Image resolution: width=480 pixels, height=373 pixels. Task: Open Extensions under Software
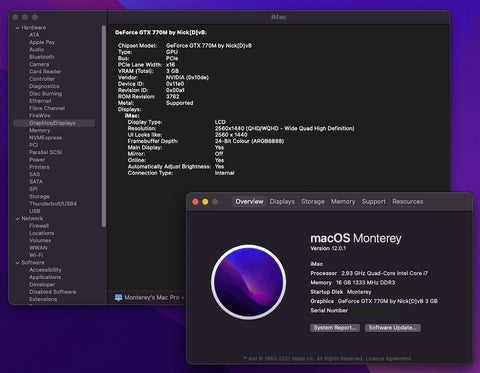(x=43, y=299)
